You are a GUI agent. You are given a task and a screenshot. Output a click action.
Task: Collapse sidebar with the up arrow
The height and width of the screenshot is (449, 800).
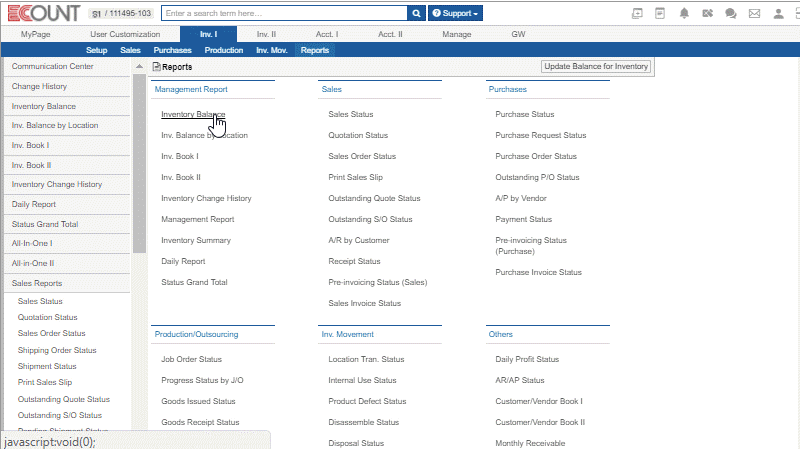[139, 66]
